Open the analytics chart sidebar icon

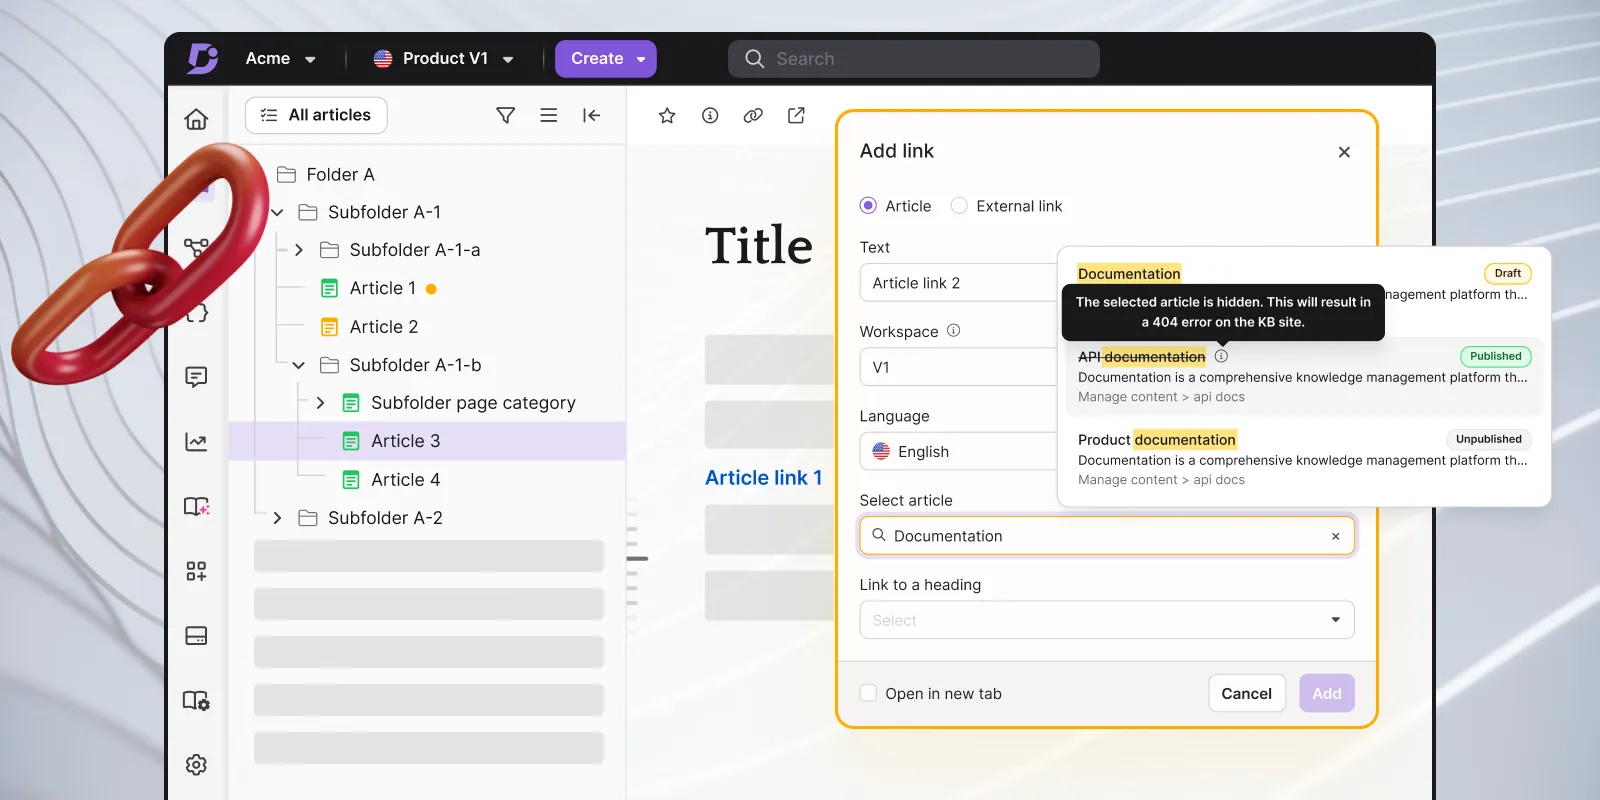point(196,442)
